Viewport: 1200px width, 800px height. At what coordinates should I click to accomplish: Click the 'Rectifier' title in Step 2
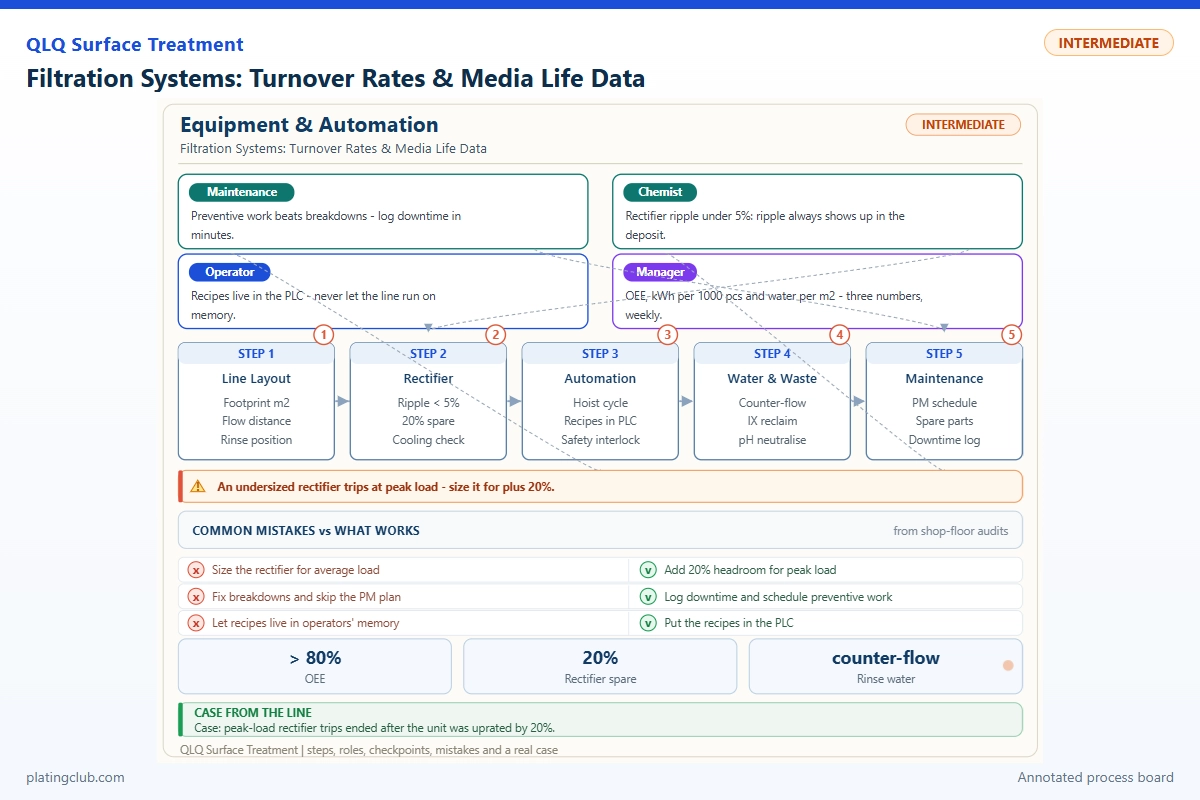click(428, 379)
